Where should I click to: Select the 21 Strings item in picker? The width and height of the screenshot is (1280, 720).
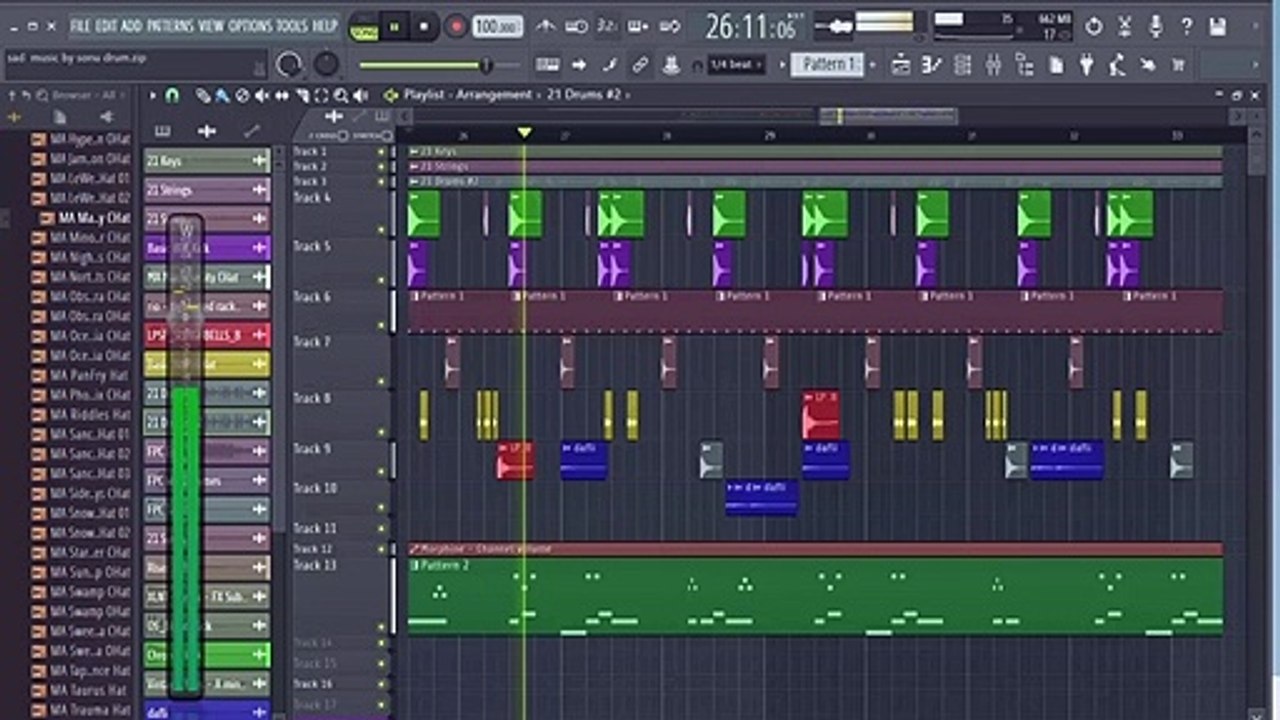[x=207, y=190]
